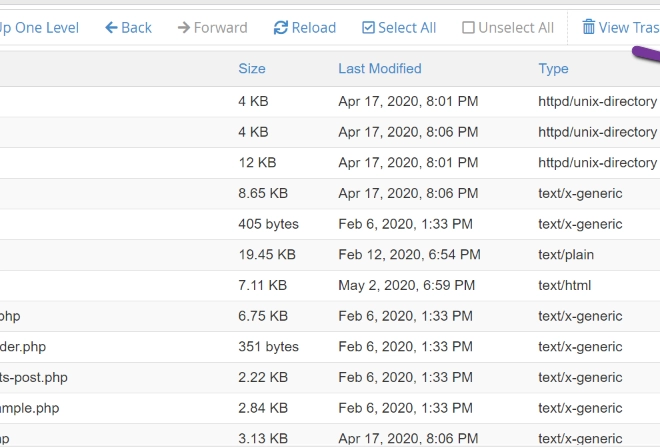Select the 405 bytes text/x-generic row
The width and height of the screenshot is (660, 447).
[330, 224]
